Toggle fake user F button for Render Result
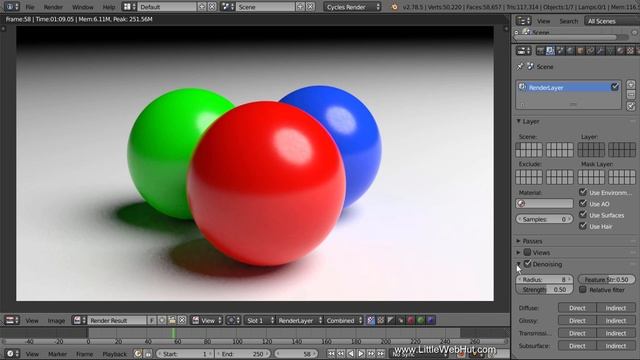 point(152,320)
